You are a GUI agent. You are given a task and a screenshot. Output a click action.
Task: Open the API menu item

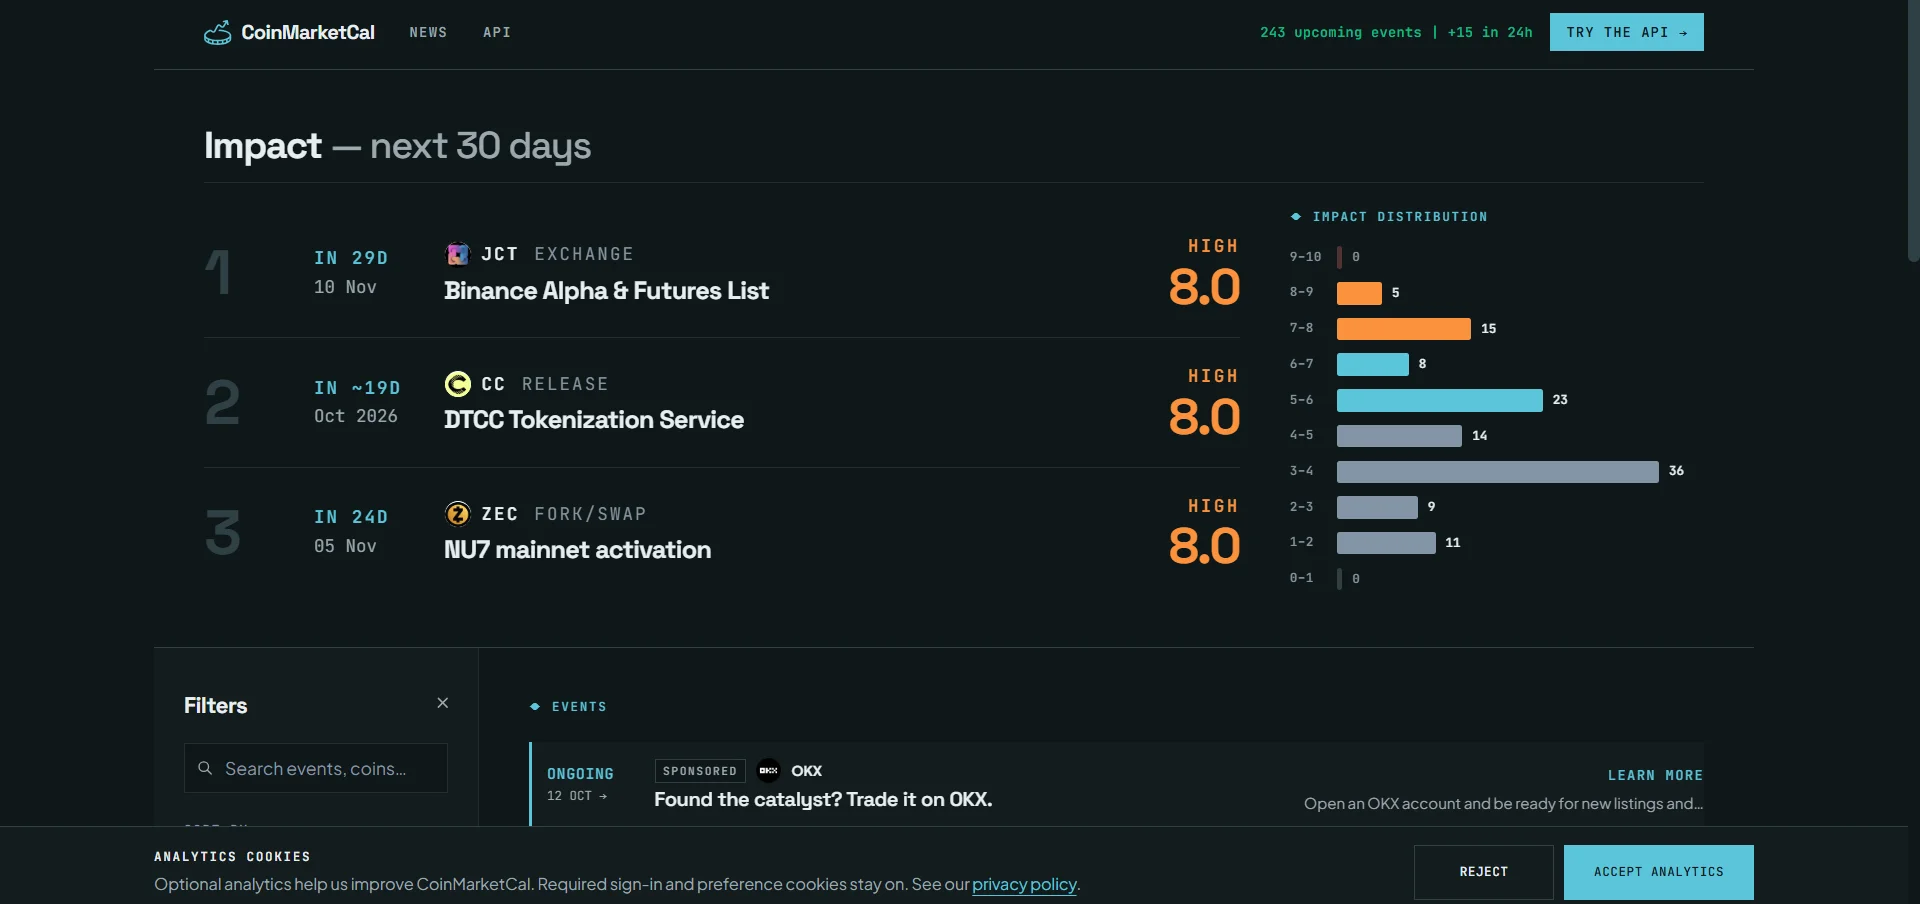(x=497, y=33)
